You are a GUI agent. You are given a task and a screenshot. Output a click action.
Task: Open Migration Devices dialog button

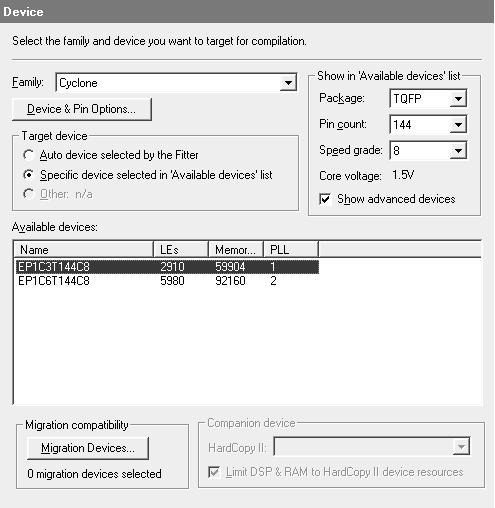point(88,448)
